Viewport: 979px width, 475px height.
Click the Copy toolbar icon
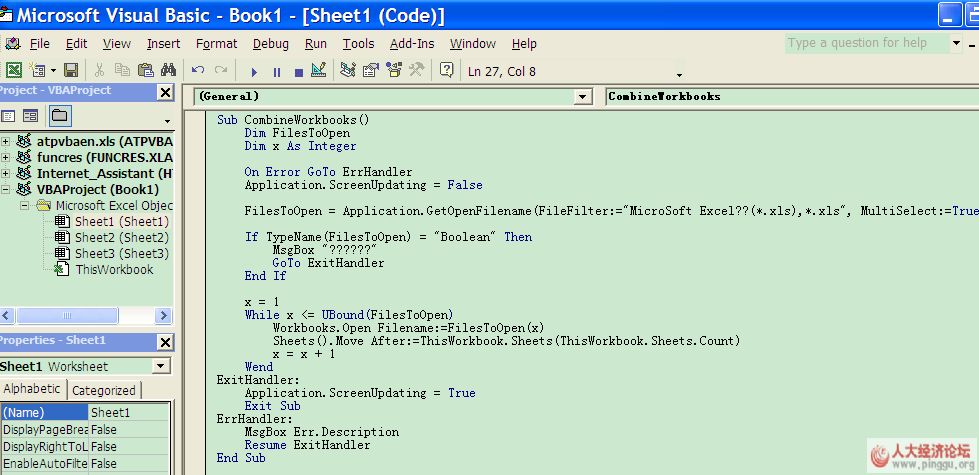122,70
